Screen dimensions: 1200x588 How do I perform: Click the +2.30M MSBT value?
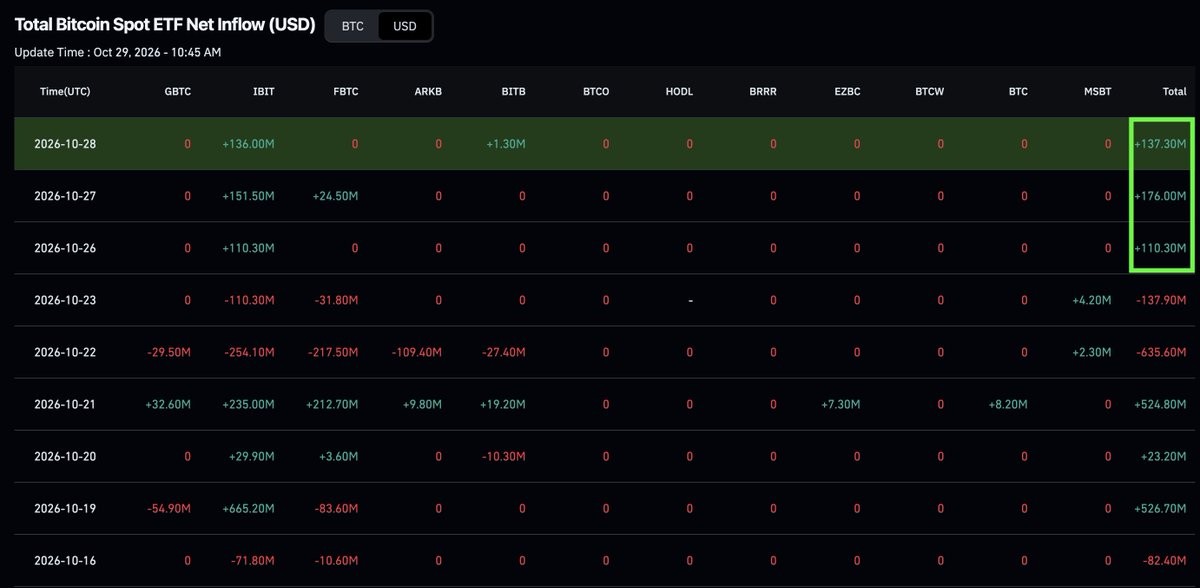1090,352
